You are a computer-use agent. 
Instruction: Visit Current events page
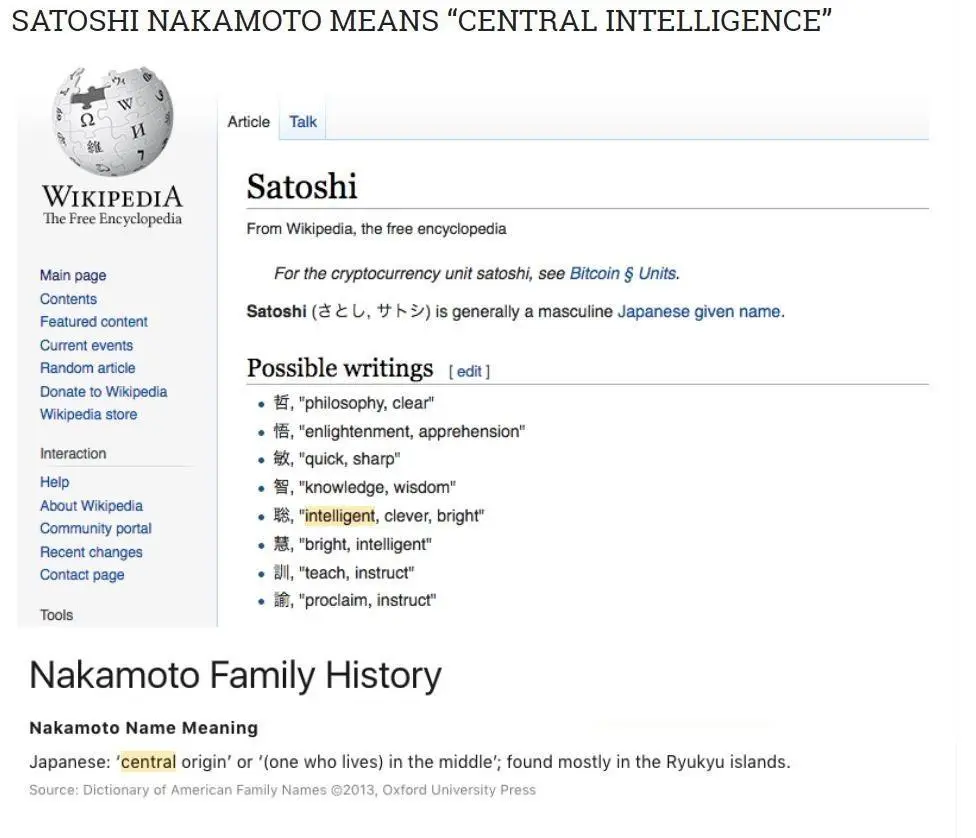pyautogui.click(x=87, y=345)
